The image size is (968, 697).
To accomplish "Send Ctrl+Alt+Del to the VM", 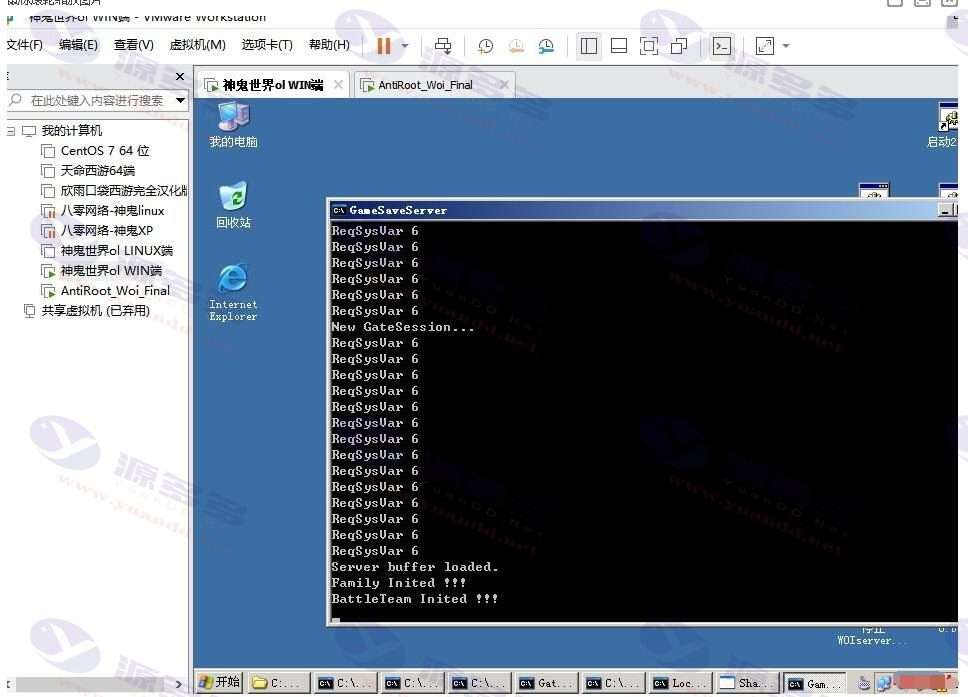I will tap(443, 46).
